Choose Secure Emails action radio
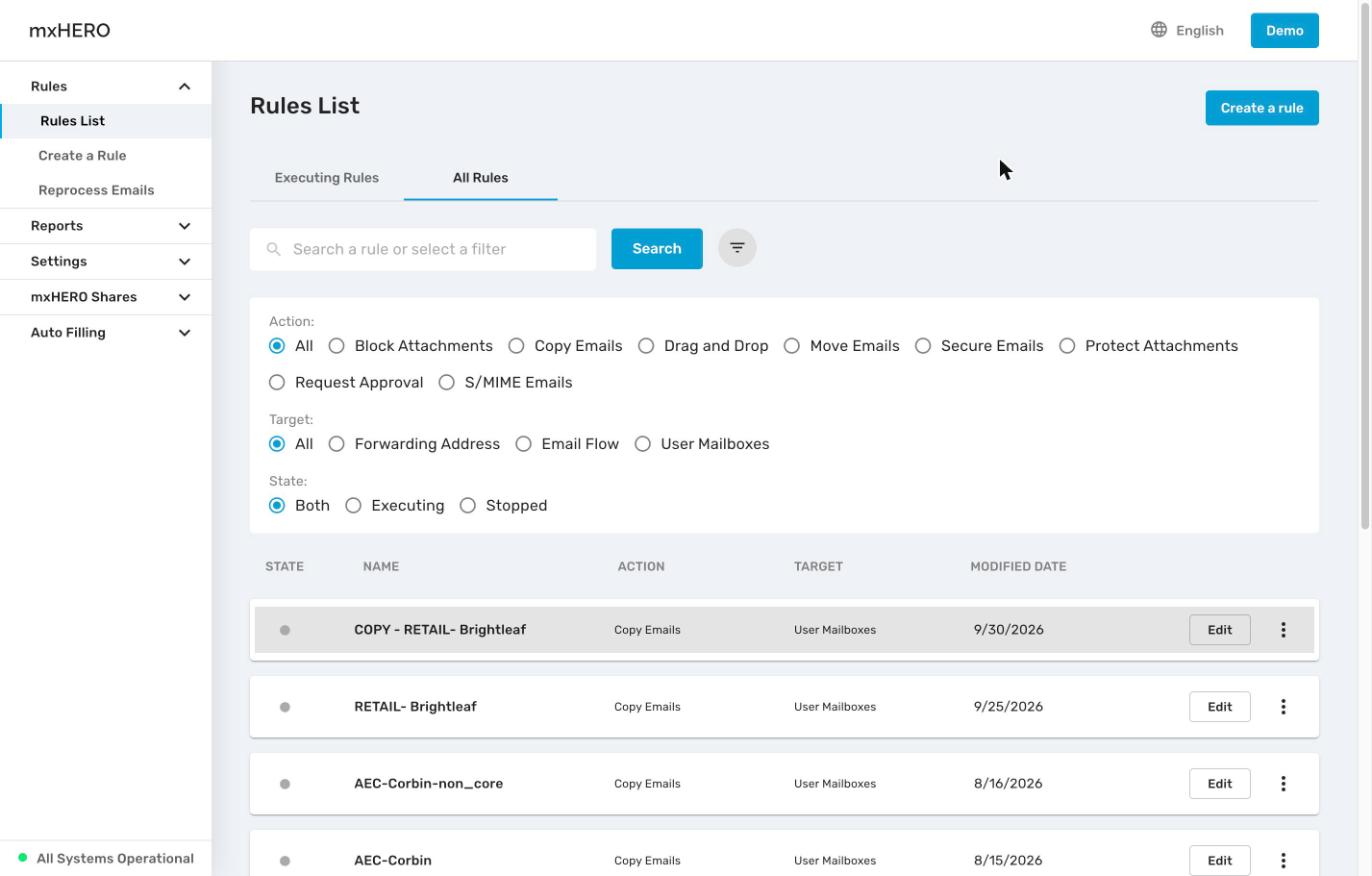The width and height of the screenshot is (1372, 876). point(923,346)
